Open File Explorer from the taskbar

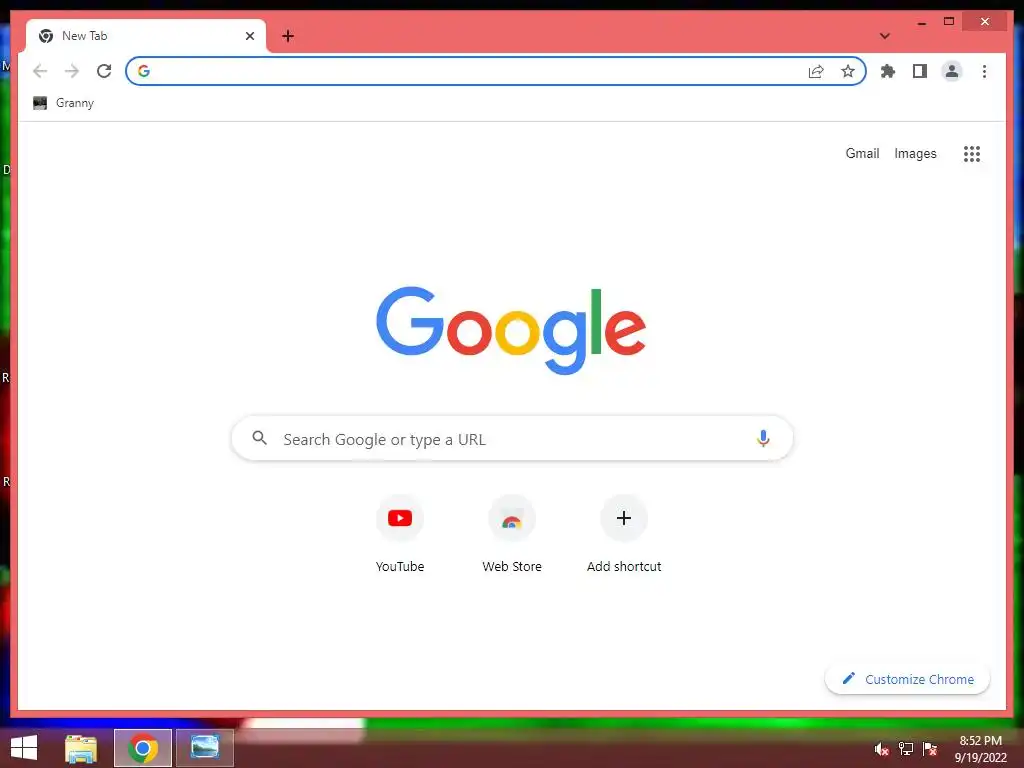[x=81, y=748]
